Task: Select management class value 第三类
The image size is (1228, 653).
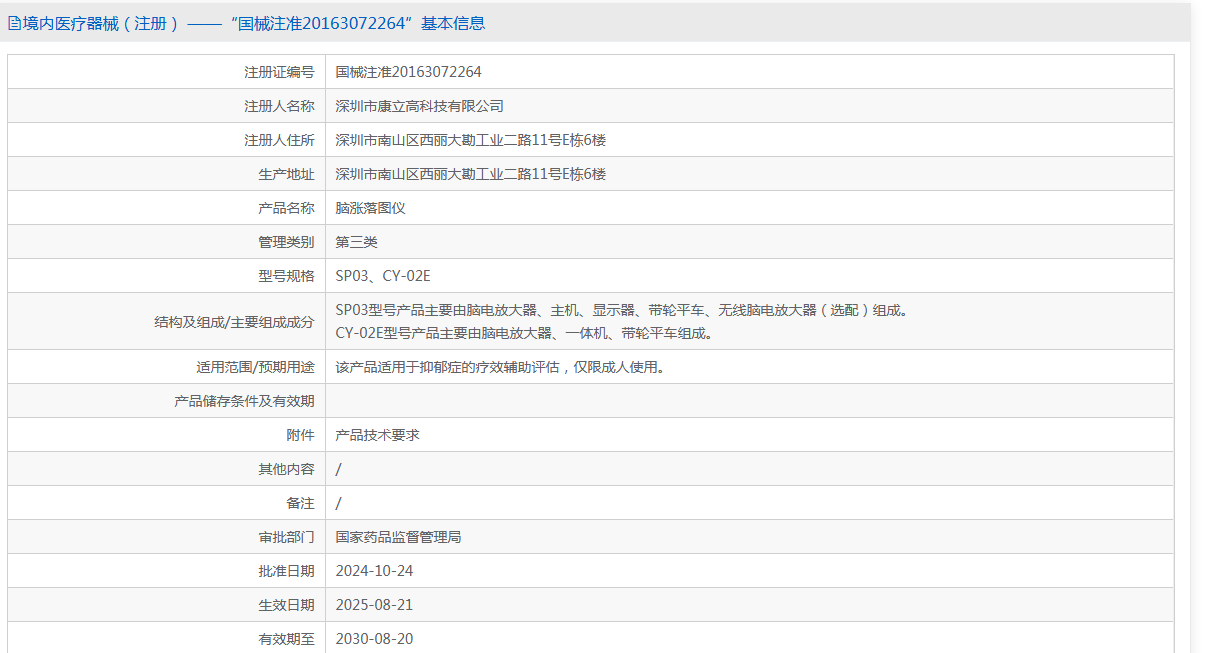Action: (356, 242)
